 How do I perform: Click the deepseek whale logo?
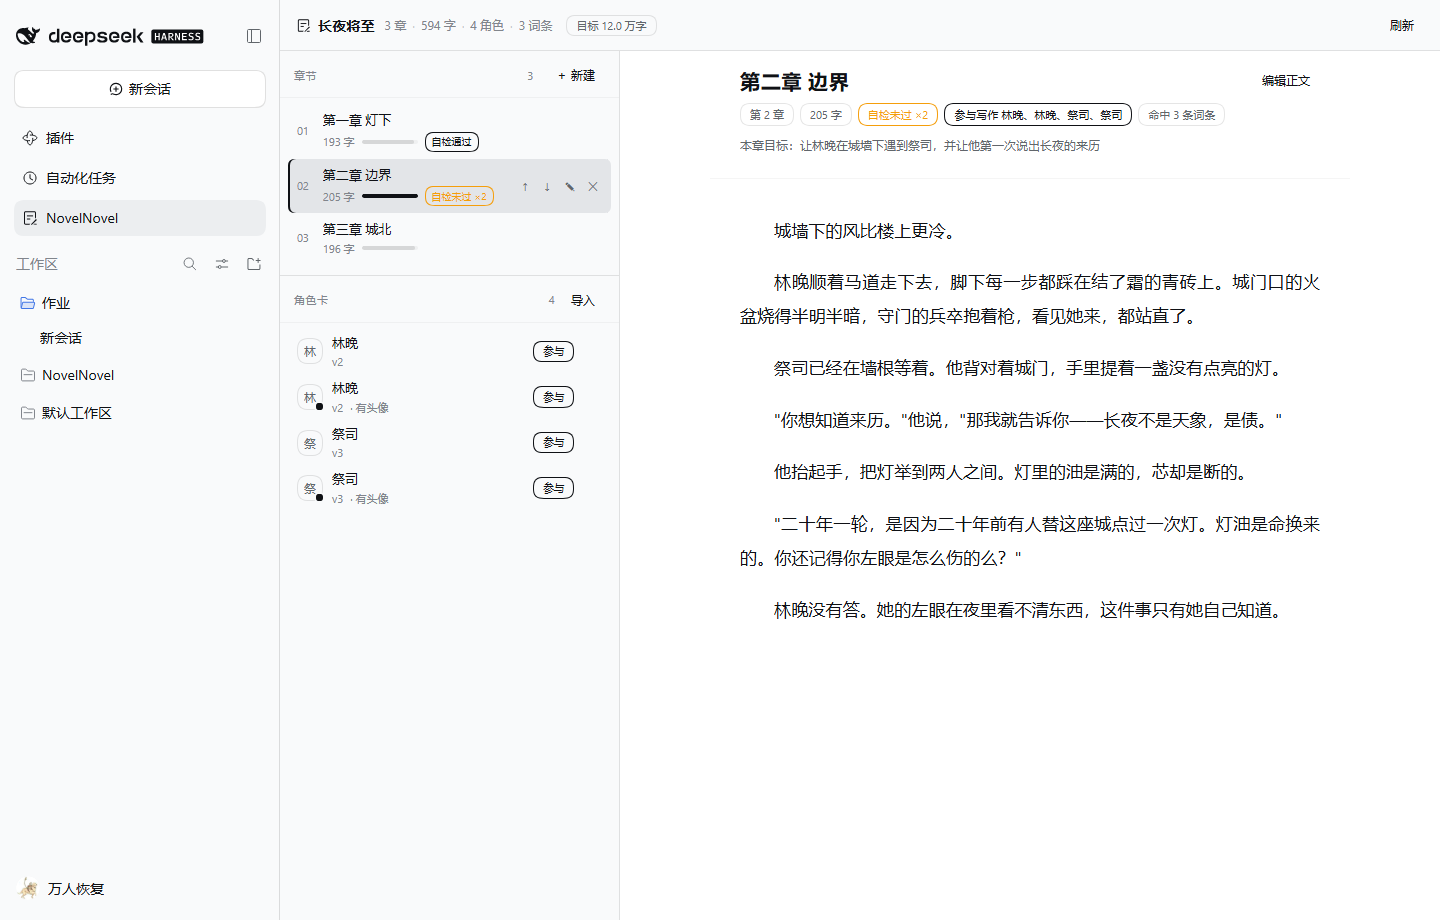point(28,36)
